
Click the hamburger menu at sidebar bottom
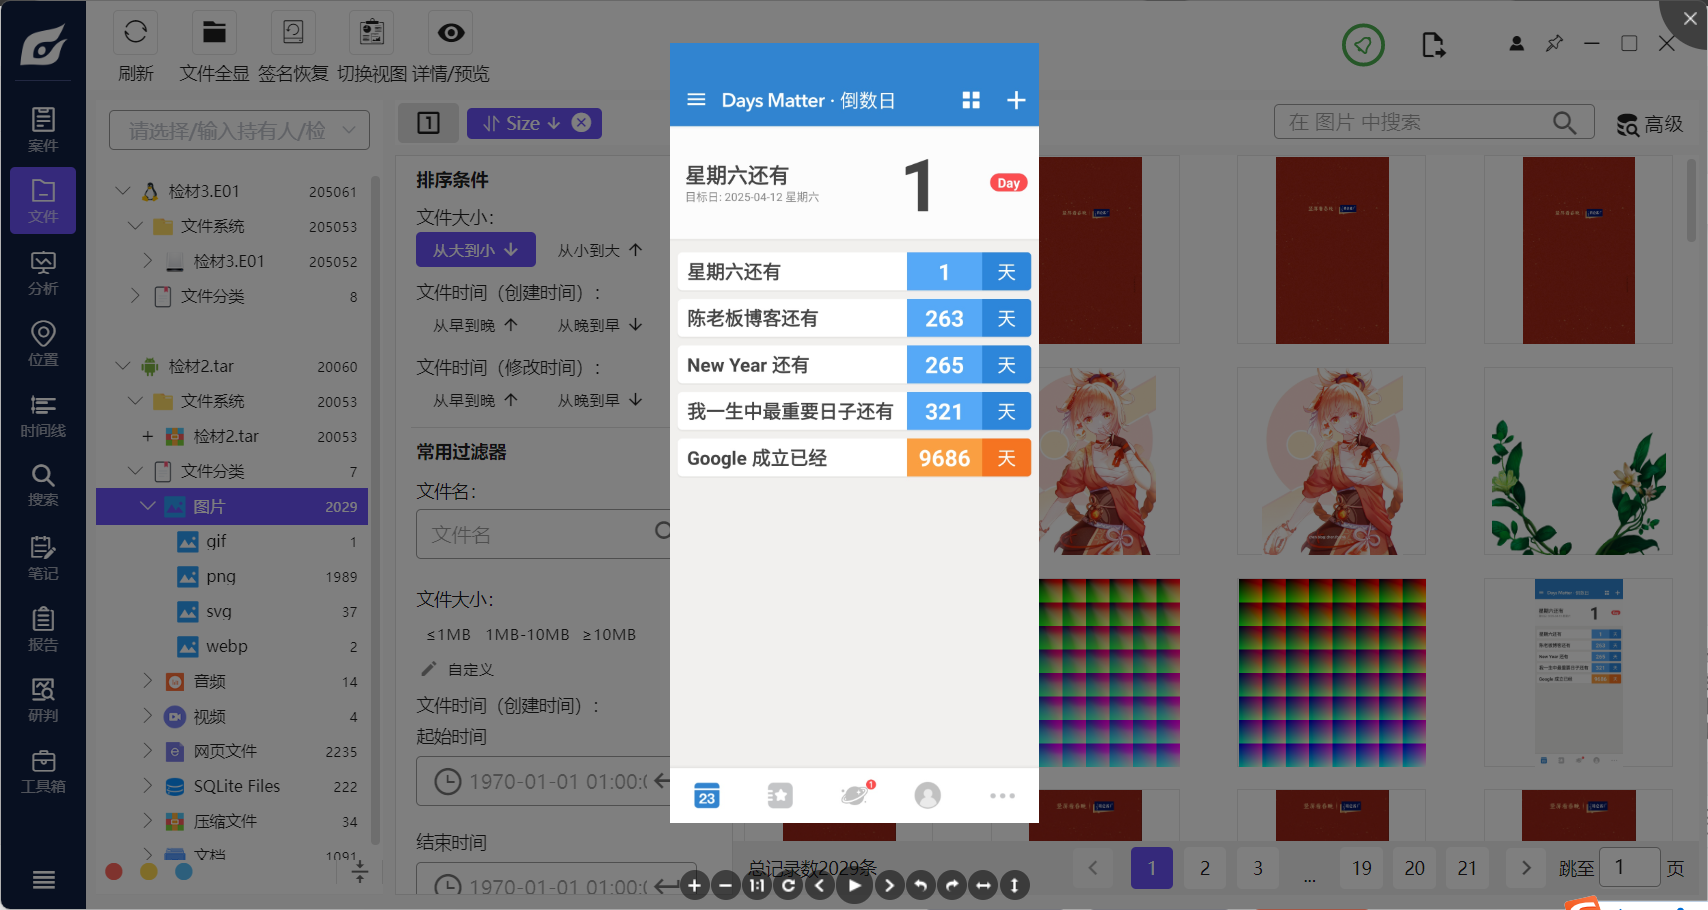tap(43, 880)
